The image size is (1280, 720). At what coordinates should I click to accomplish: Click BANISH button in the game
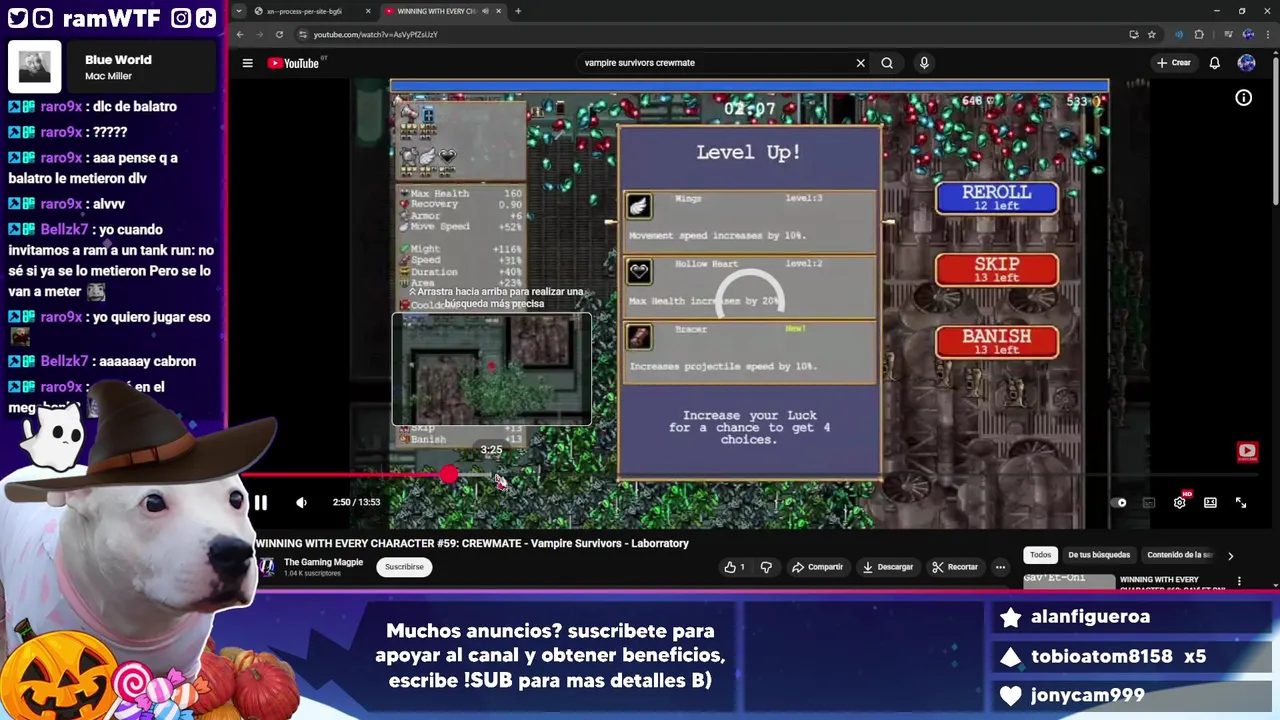[997, 342]
